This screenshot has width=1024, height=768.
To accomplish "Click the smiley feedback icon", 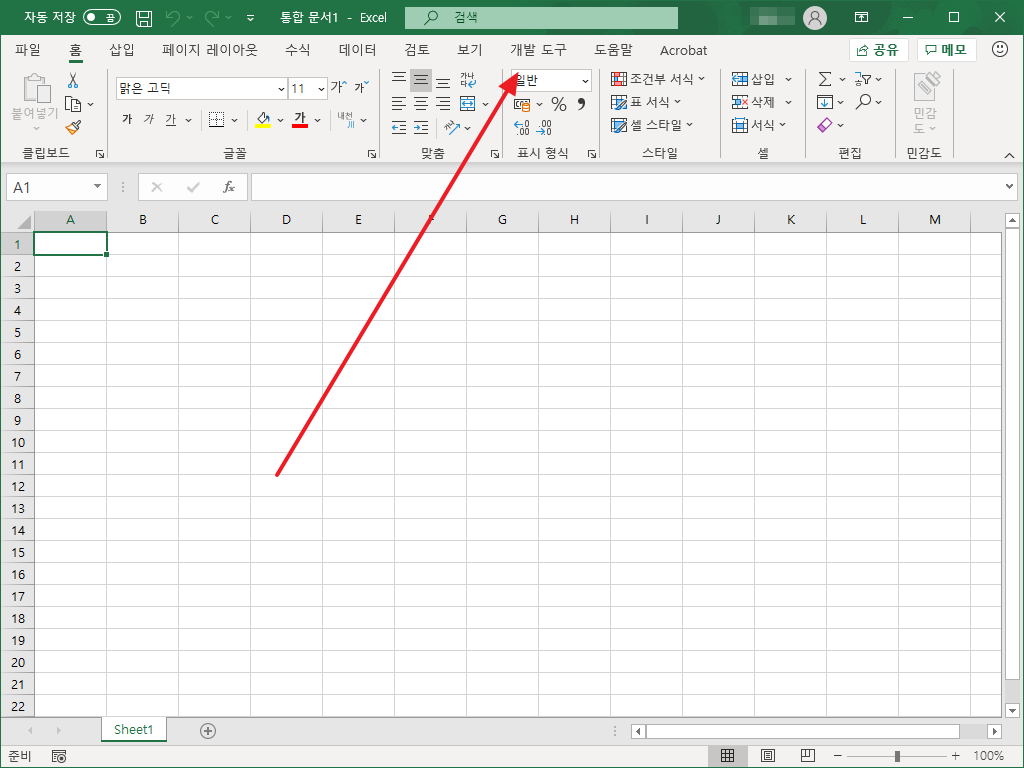I will [x=999, y=49].
